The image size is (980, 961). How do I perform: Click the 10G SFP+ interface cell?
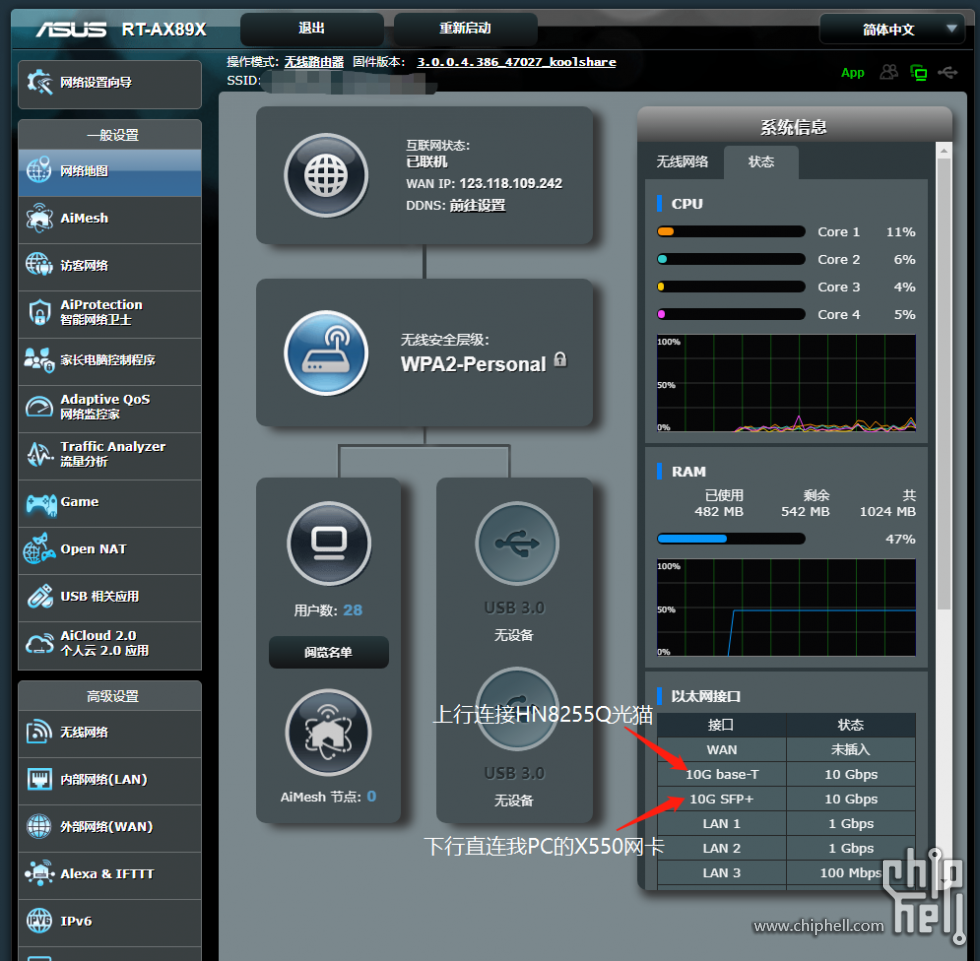click(x=722, y=799)
